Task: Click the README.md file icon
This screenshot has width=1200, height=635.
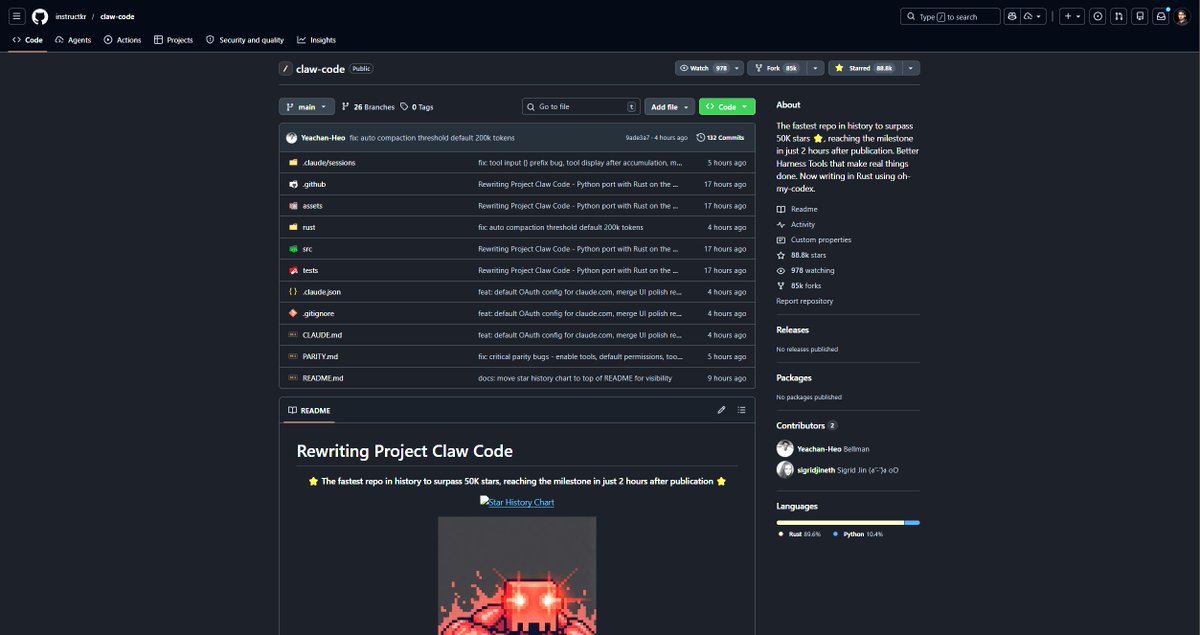Action: [293, 378]
